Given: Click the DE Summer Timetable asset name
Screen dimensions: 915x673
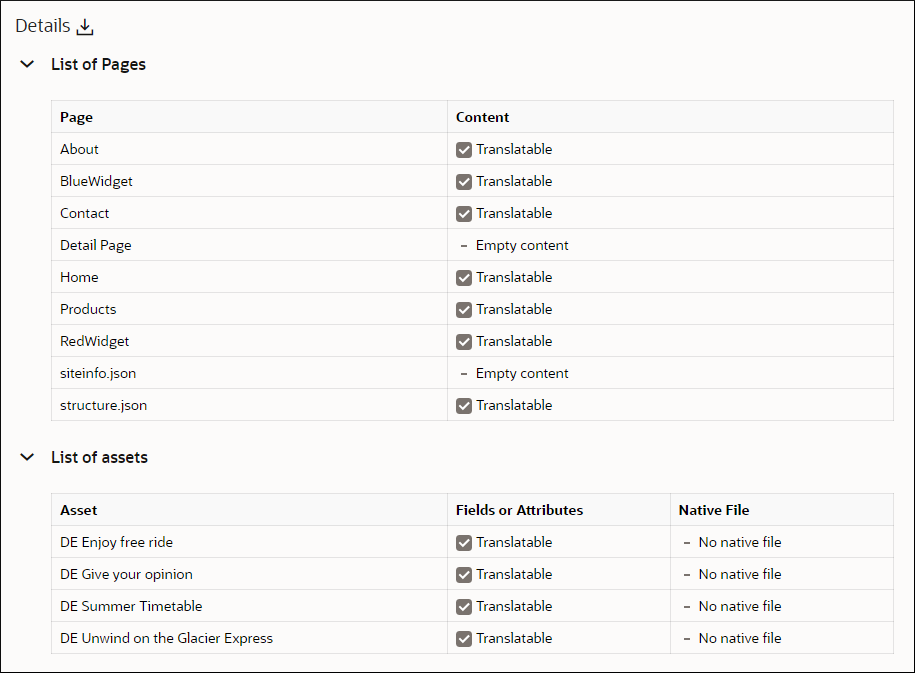Looking at the screenshot, I should 131,606.
